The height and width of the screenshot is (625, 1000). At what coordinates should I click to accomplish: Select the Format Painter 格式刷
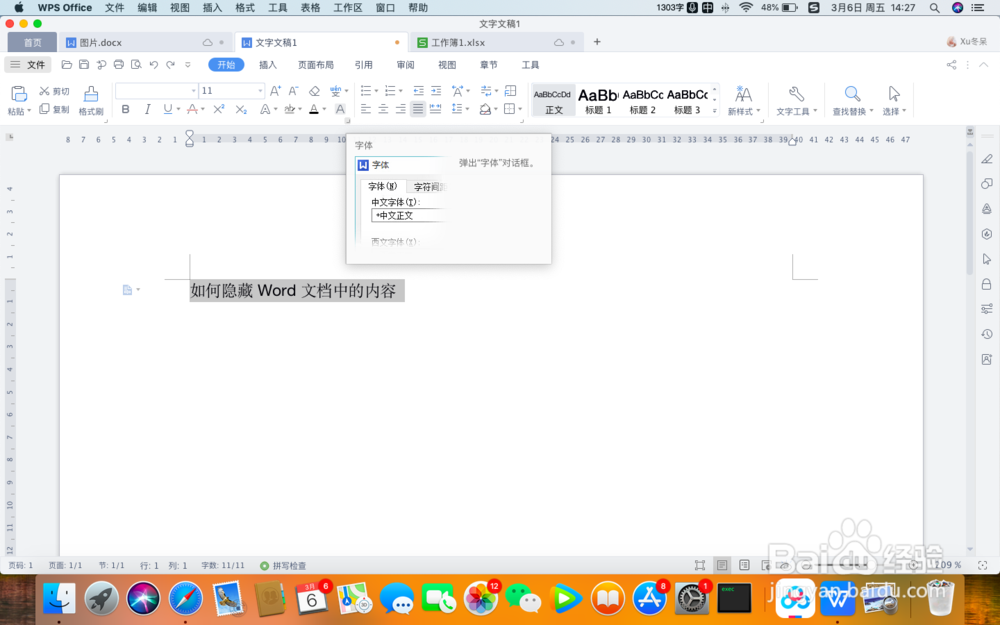(x=91, y=101)
